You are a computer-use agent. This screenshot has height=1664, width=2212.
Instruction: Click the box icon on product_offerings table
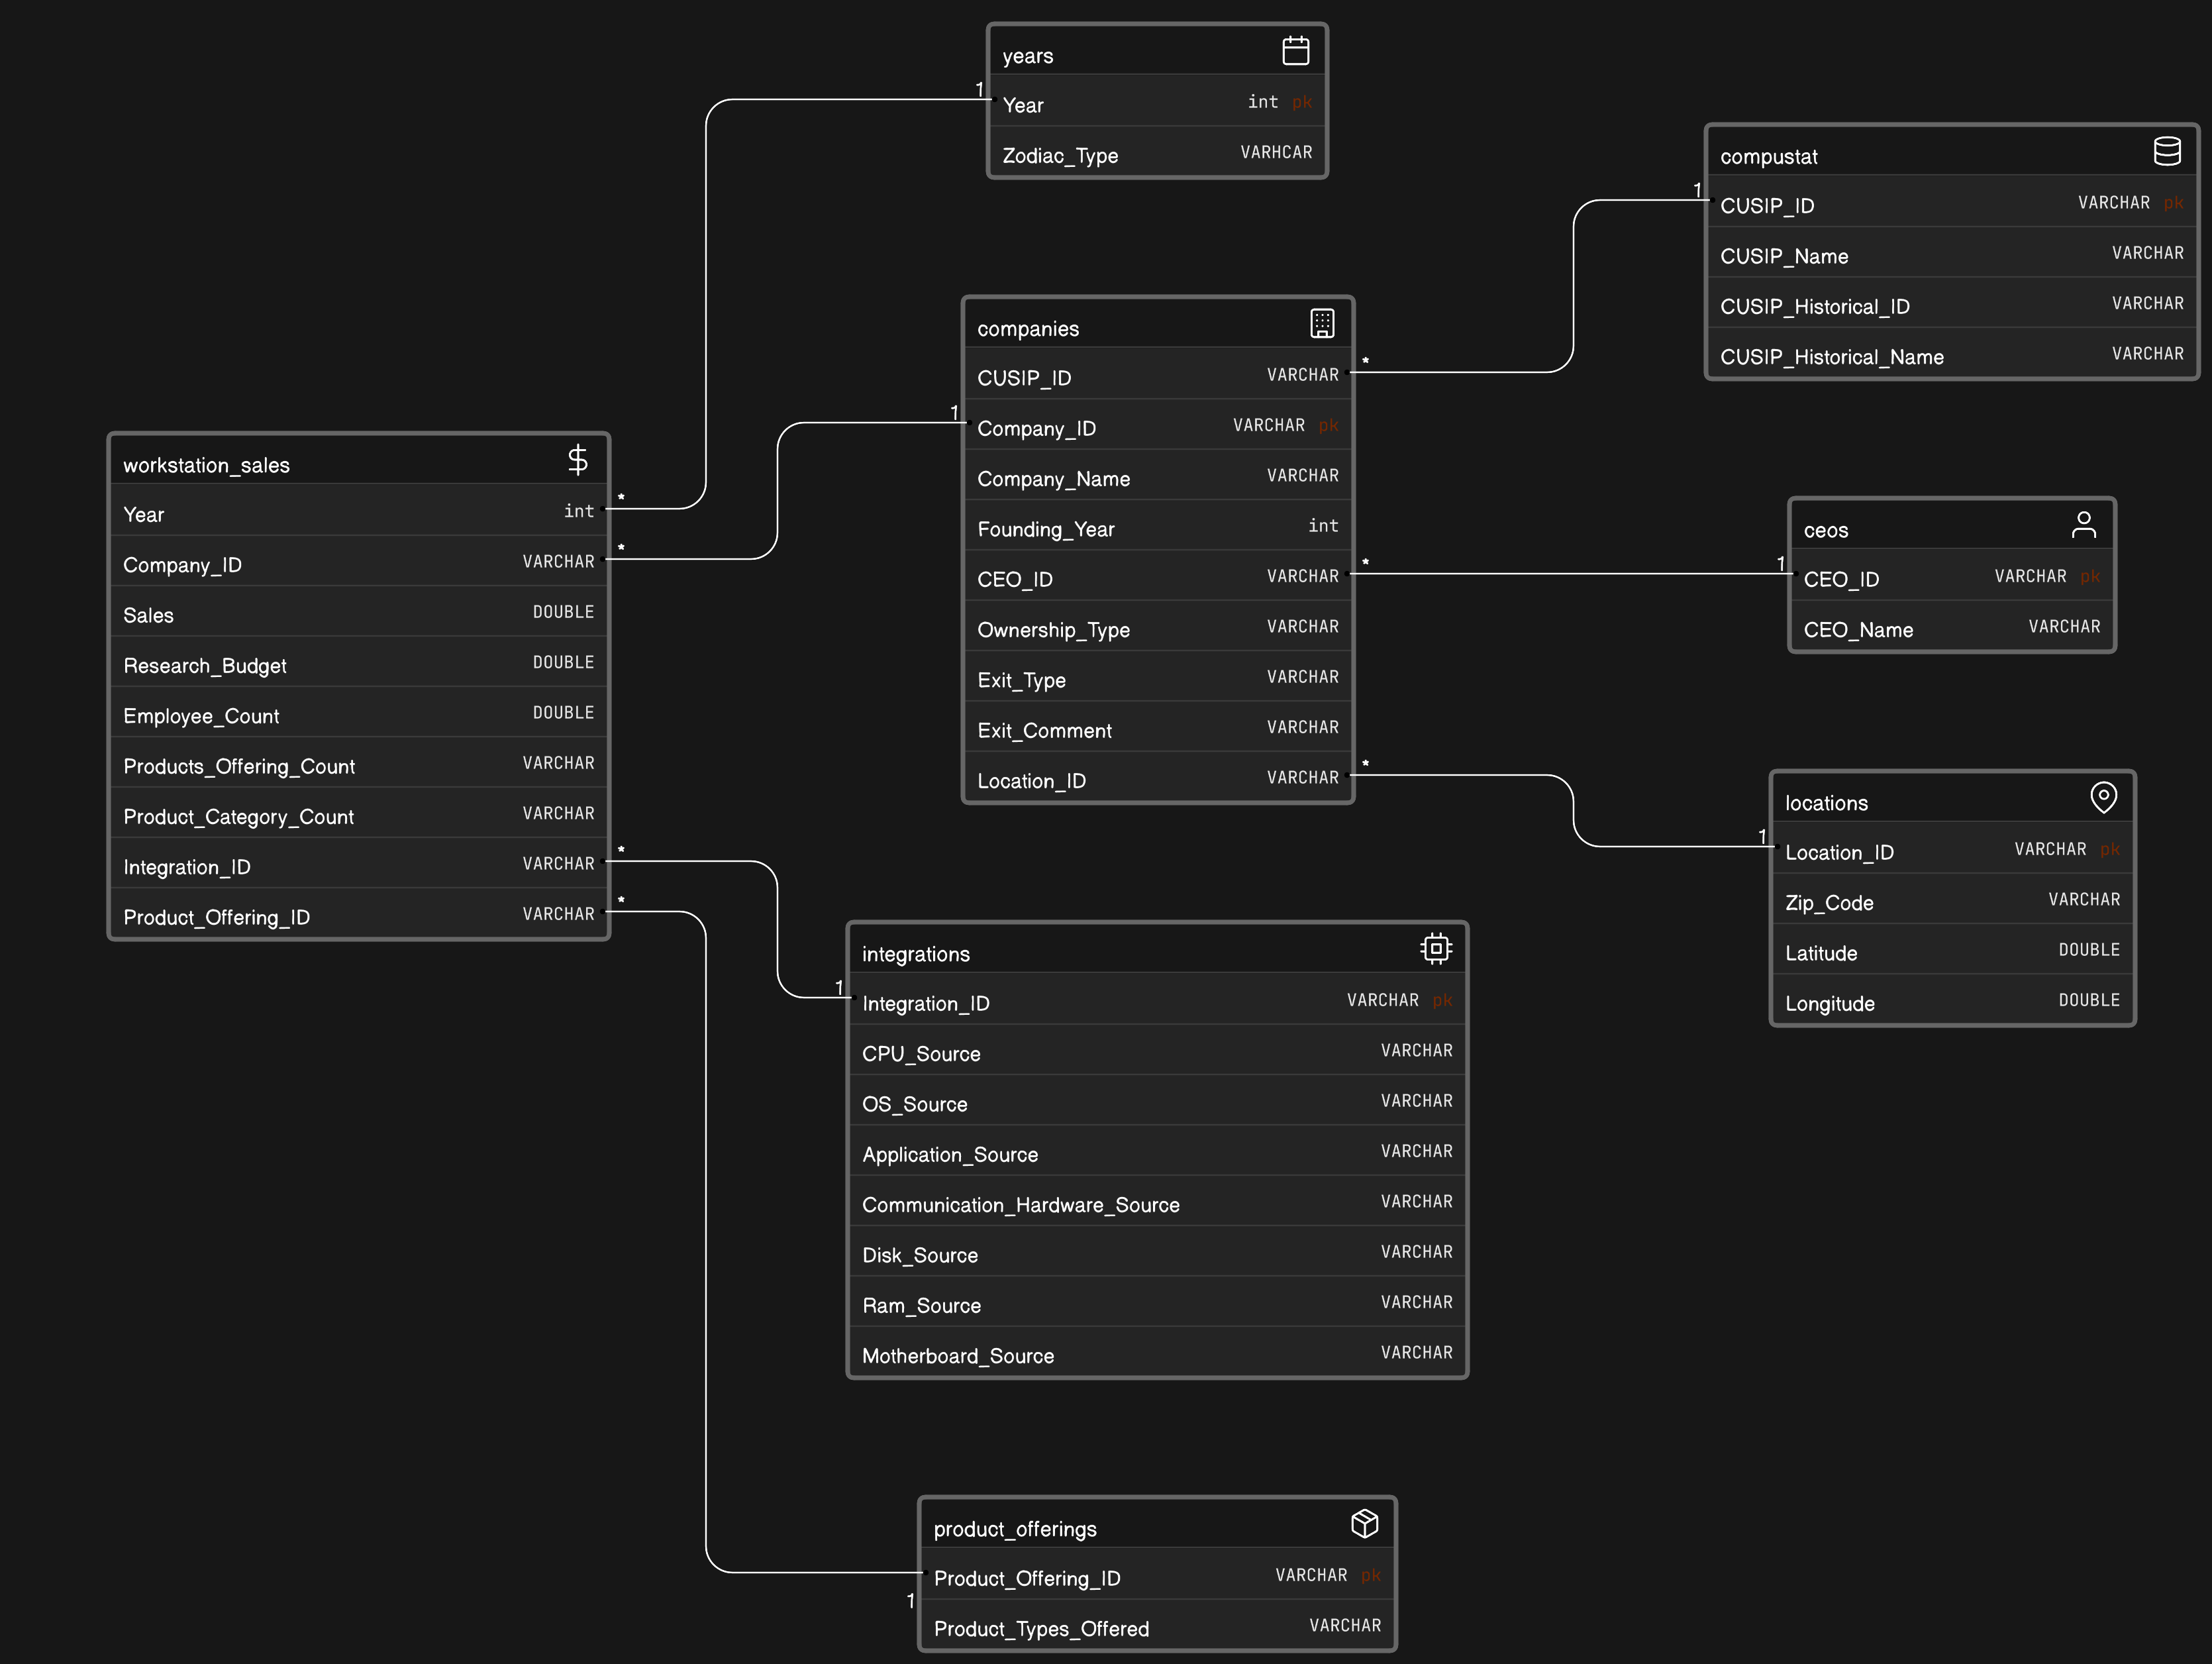1364,1523
